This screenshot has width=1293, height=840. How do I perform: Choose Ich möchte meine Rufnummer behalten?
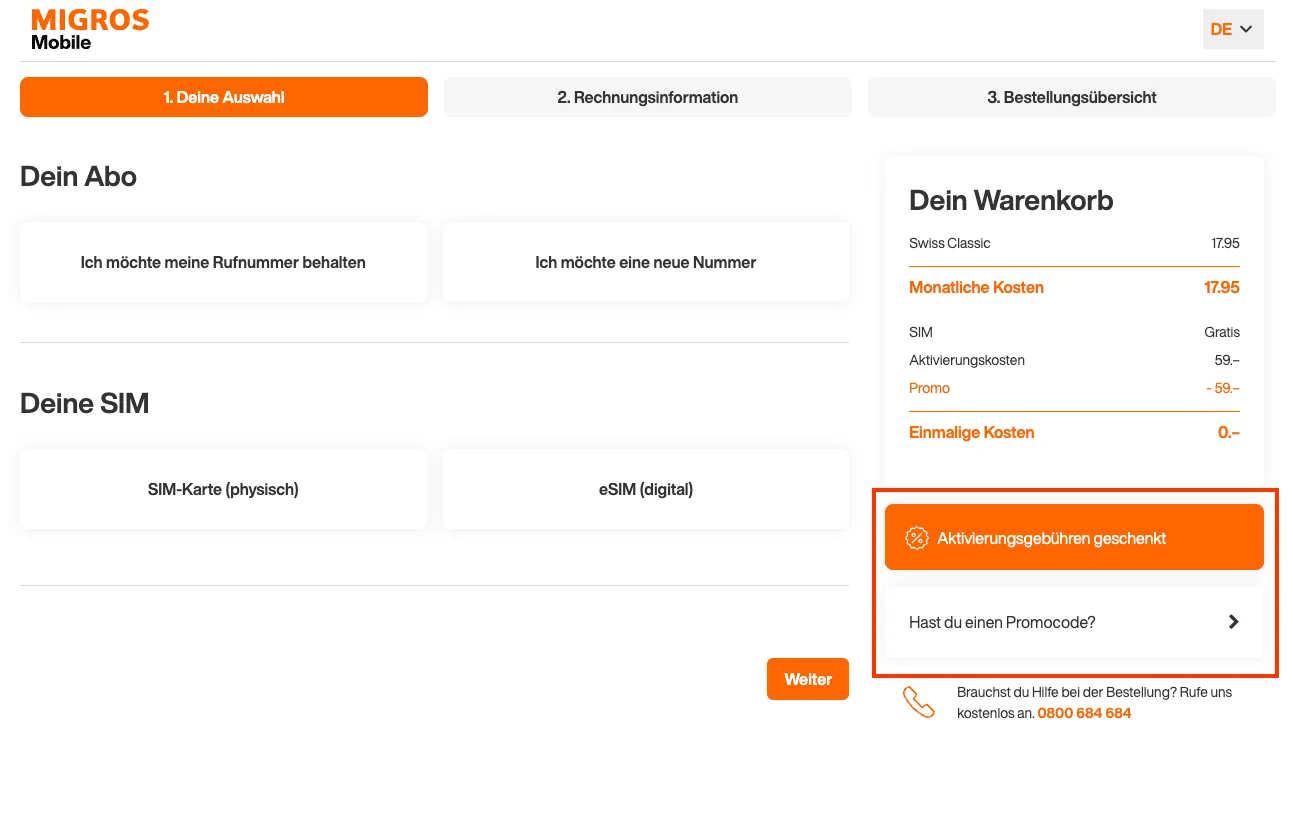point(223,262)
